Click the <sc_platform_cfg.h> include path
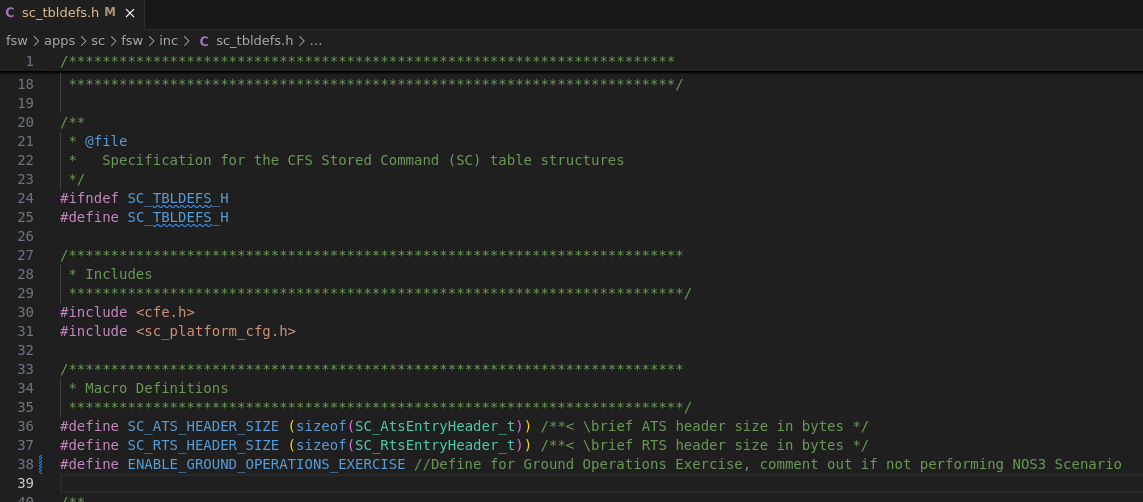This screenshot has height=502, width=1143. pos(216,331)
